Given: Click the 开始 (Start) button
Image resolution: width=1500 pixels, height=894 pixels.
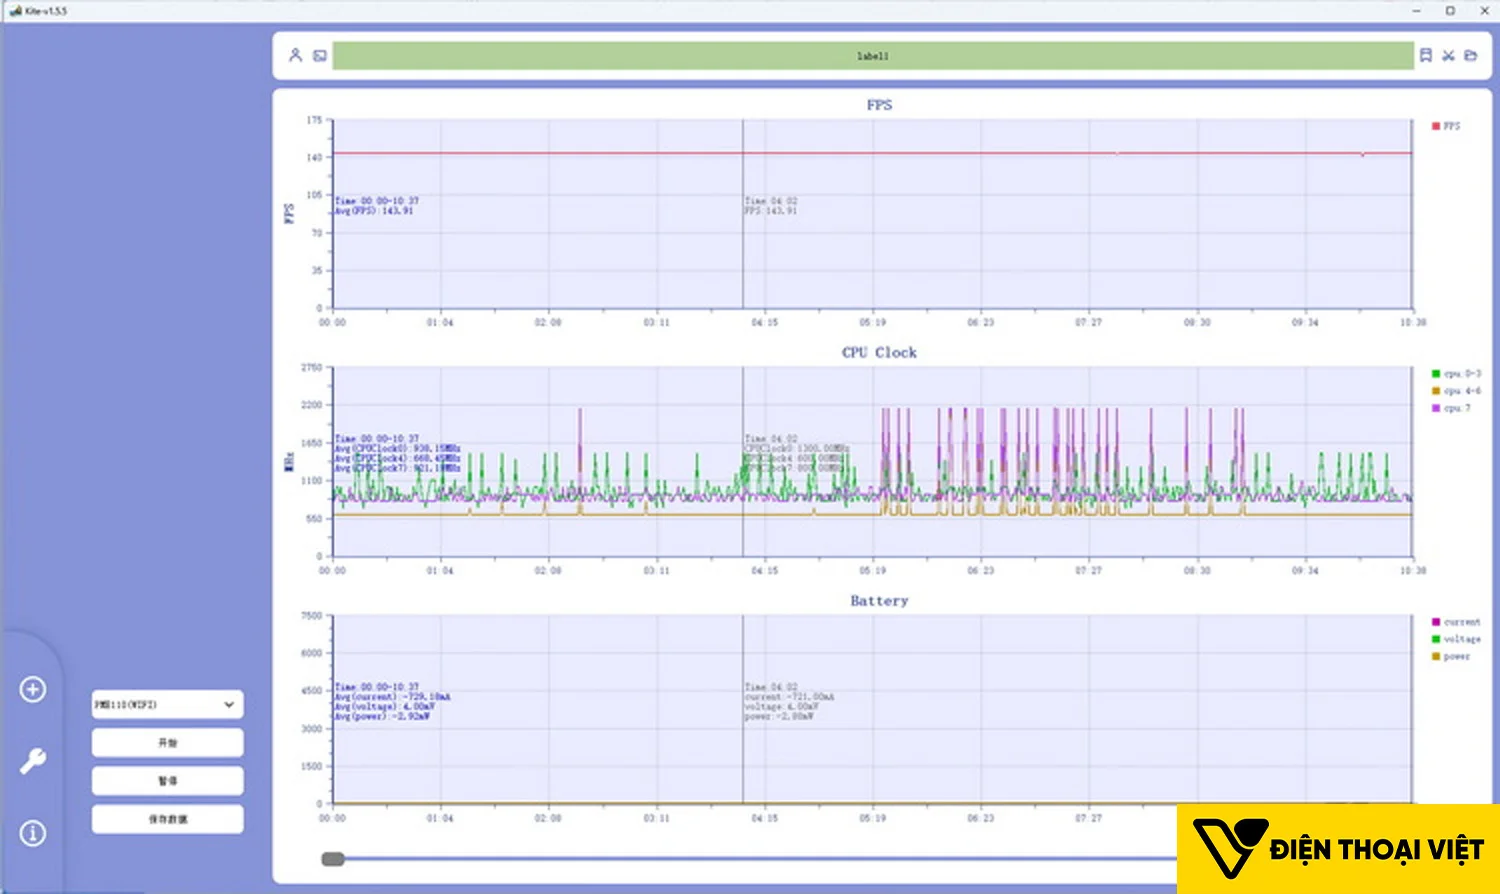Looking at the screenshot, I should (167, 743).
